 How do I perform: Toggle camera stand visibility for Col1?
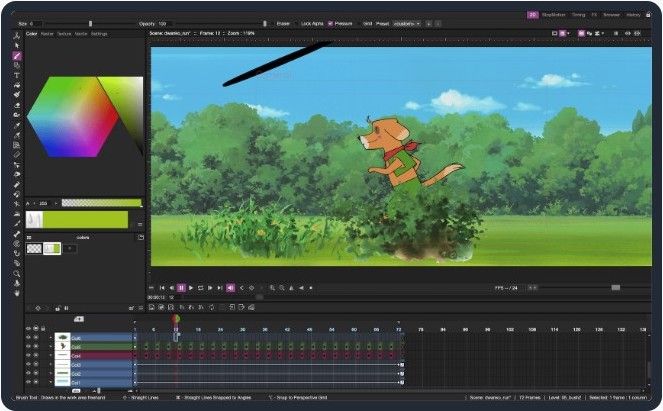tap(36, 382)
